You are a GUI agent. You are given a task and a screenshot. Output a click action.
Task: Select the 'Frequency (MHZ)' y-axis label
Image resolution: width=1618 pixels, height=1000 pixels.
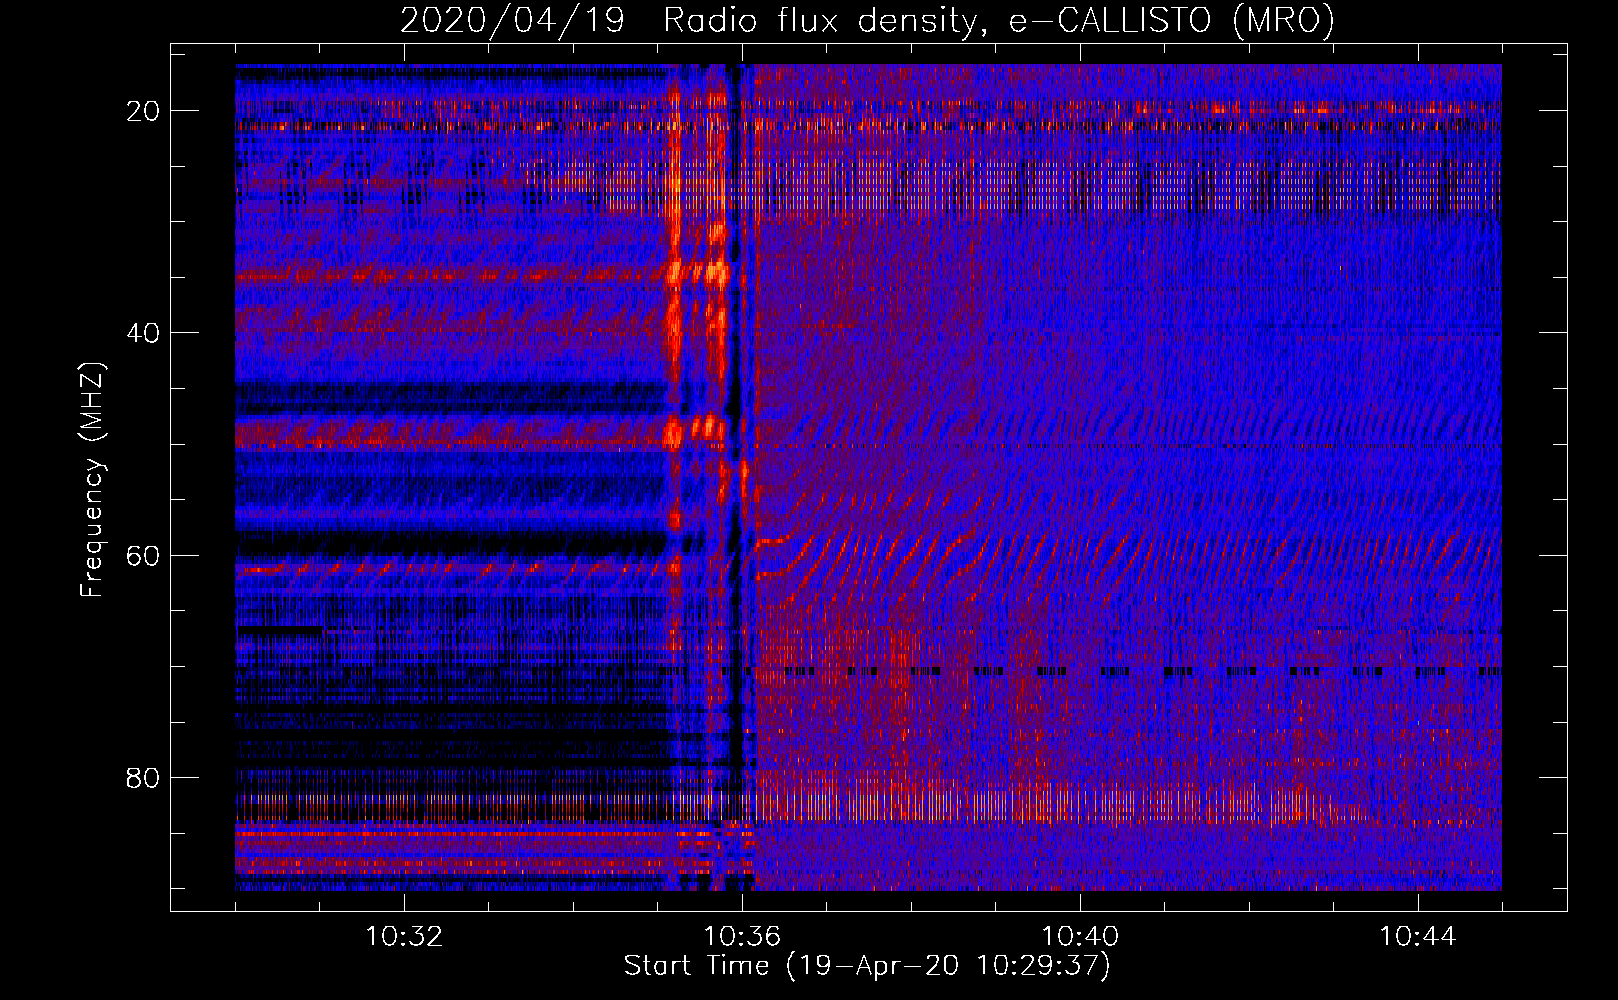[92, 480]
